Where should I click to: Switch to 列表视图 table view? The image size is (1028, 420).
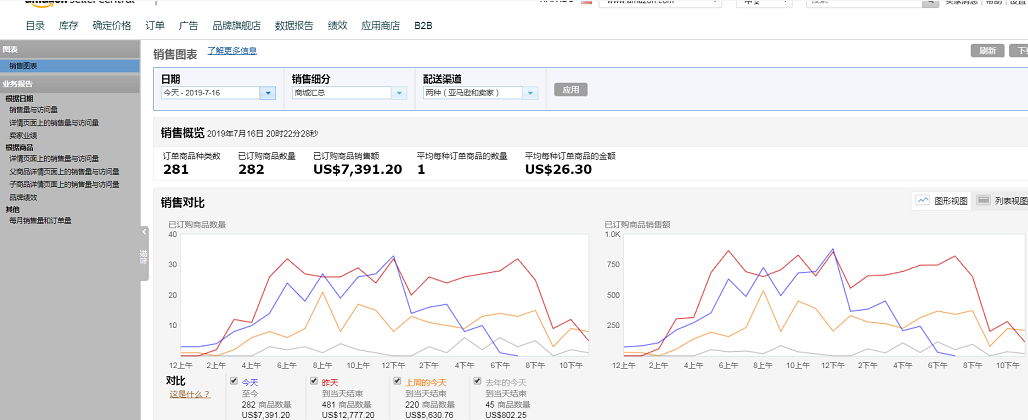coord(1001,200)
